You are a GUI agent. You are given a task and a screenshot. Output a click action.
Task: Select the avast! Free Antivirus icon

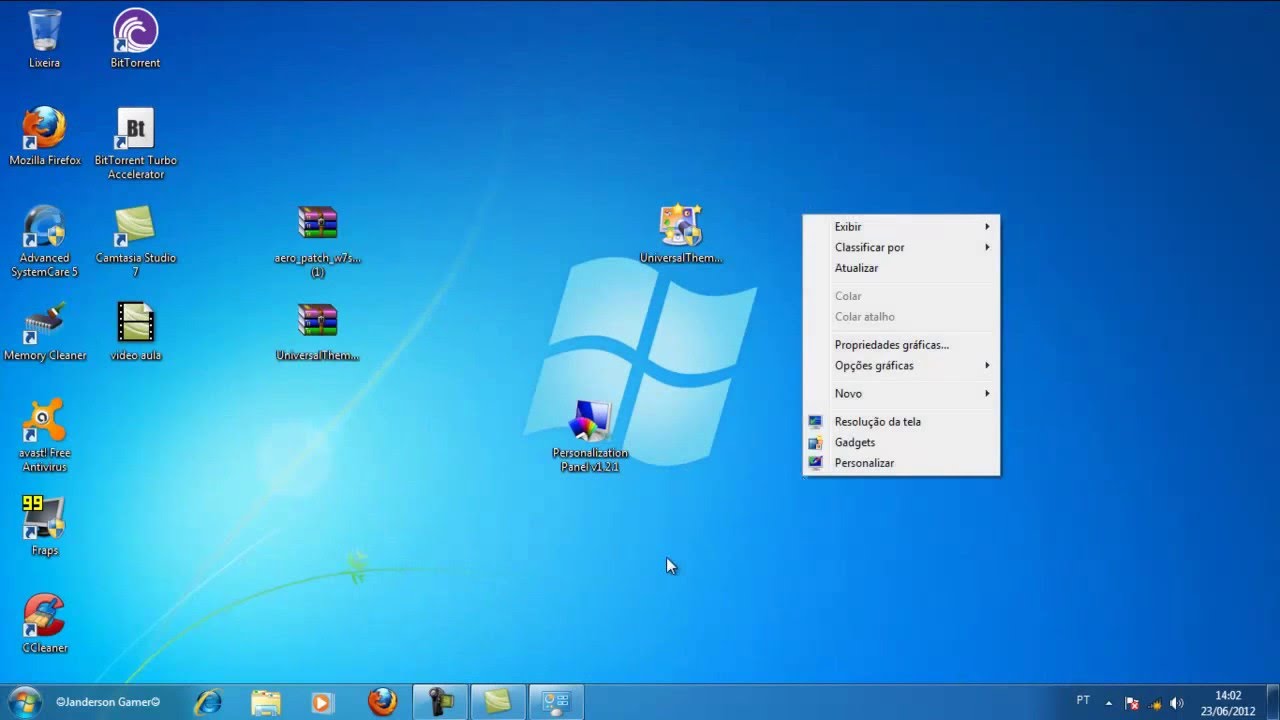point(44,436)
